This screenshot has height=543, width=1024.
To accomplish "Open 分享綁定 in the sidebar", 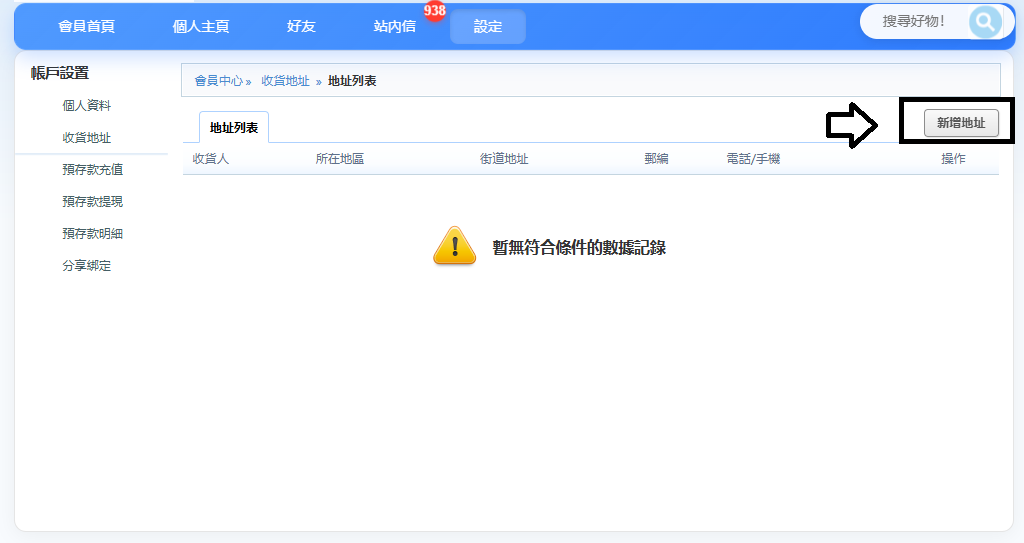I will 86,266.
